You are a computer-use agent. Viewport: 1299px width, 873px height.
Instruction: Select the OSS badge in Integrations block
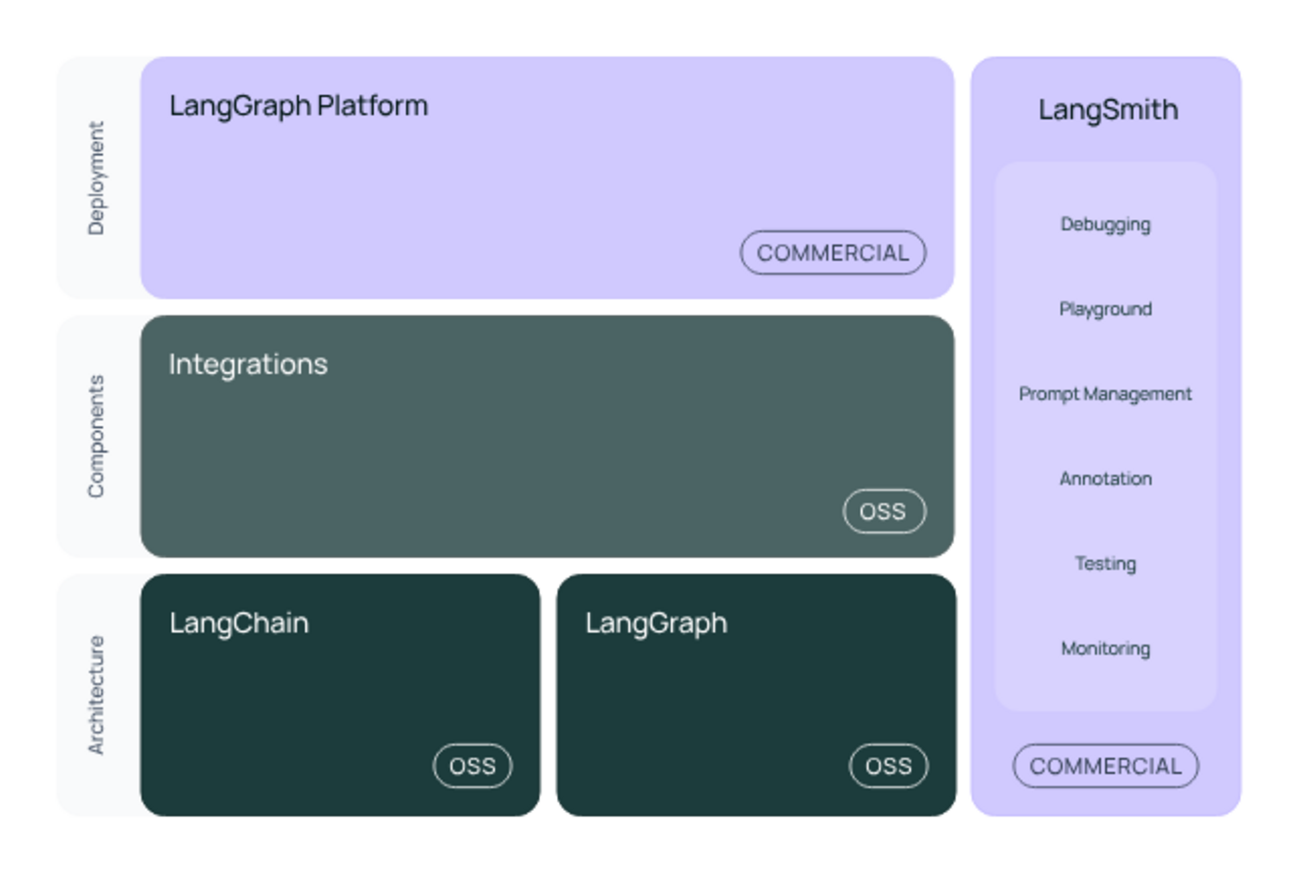pos(884,511)
